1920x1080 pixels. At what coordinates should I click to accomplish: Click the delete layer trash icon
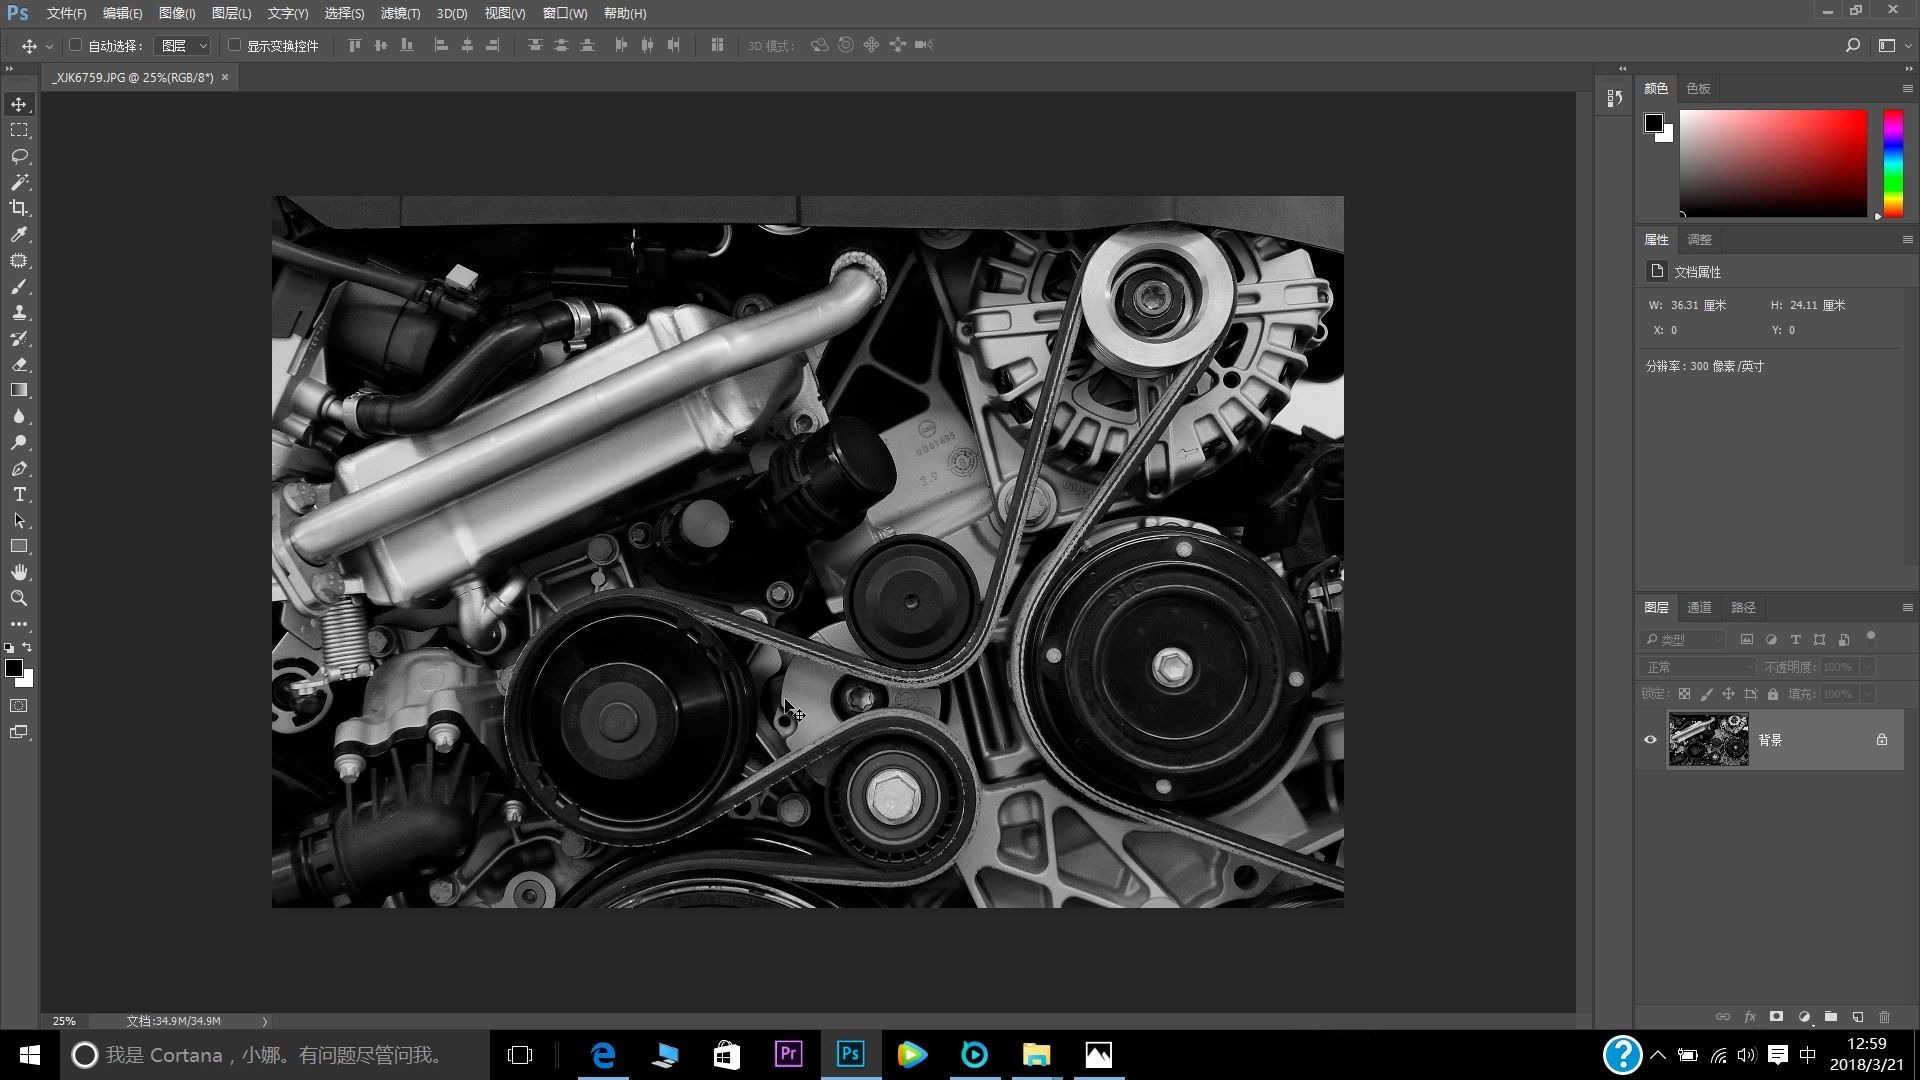click(x=1884, y=1017)
